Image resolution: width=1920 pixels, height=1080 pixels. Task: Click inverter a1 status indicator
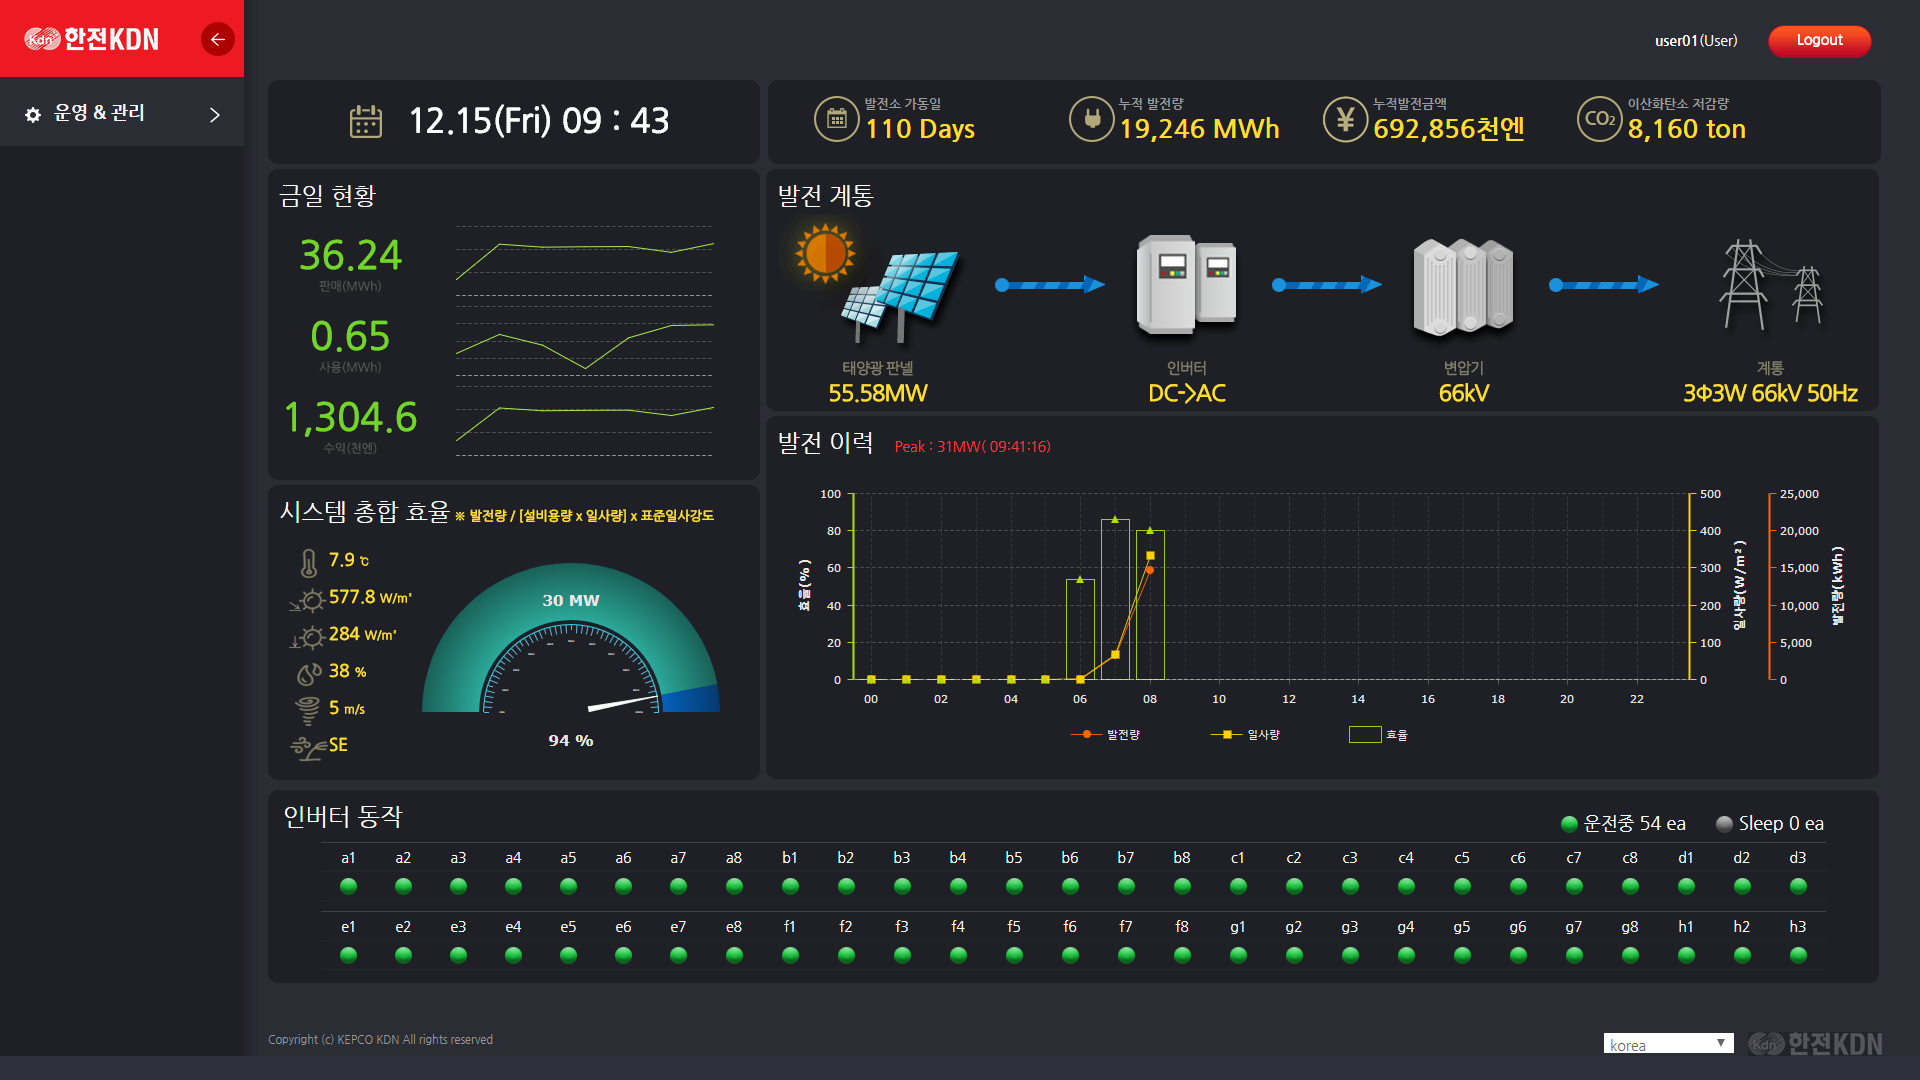[348, 886]
